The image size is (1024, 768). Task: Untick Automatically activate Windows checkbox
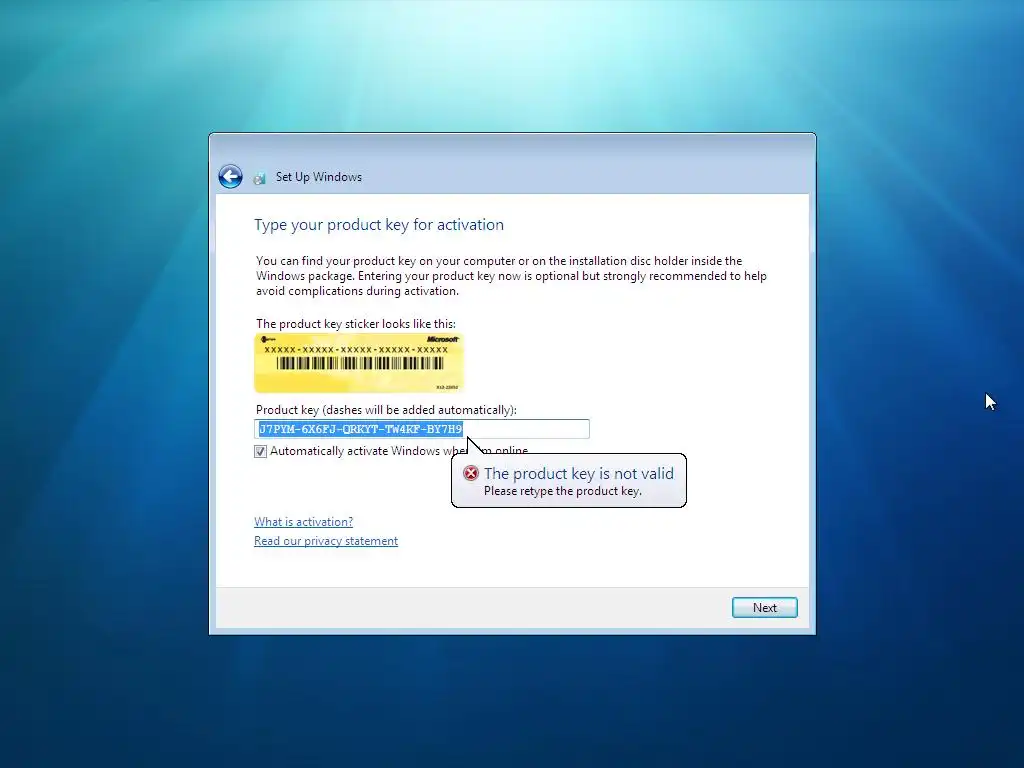point(261,451)
